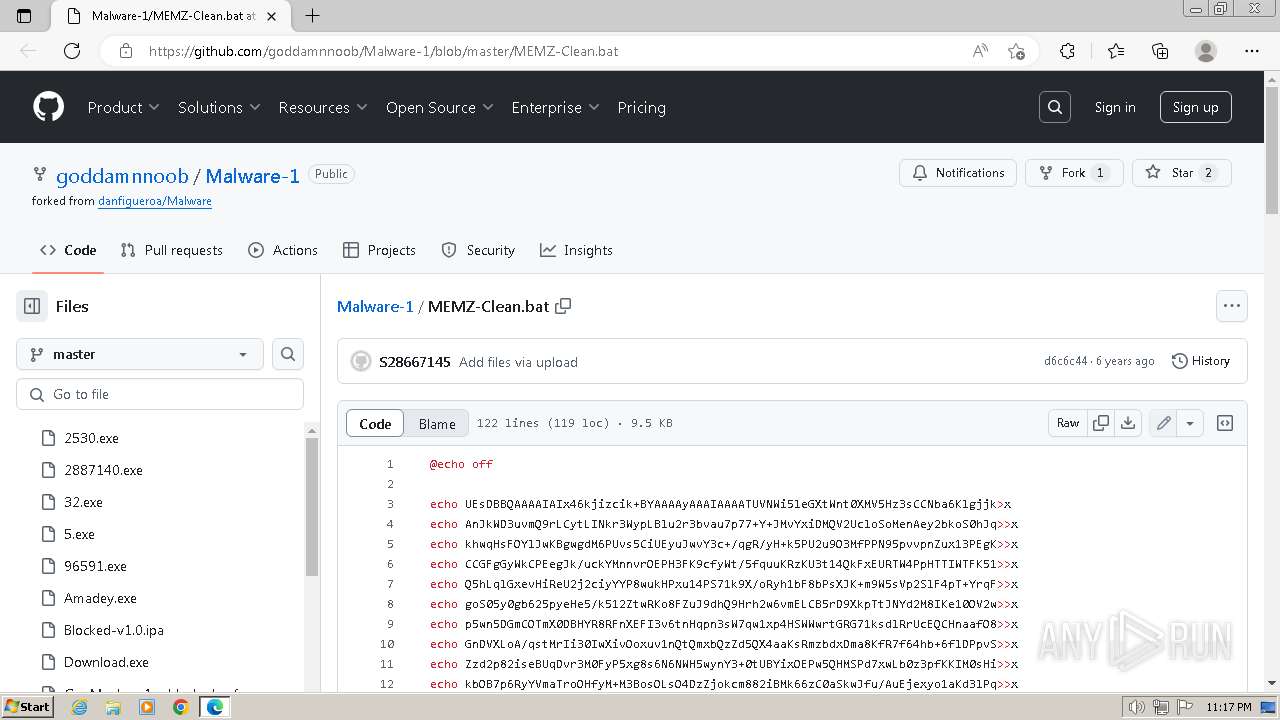Screen dimensions: 1280x720
Task: Open a new browser tab
Action: (312, 15)
